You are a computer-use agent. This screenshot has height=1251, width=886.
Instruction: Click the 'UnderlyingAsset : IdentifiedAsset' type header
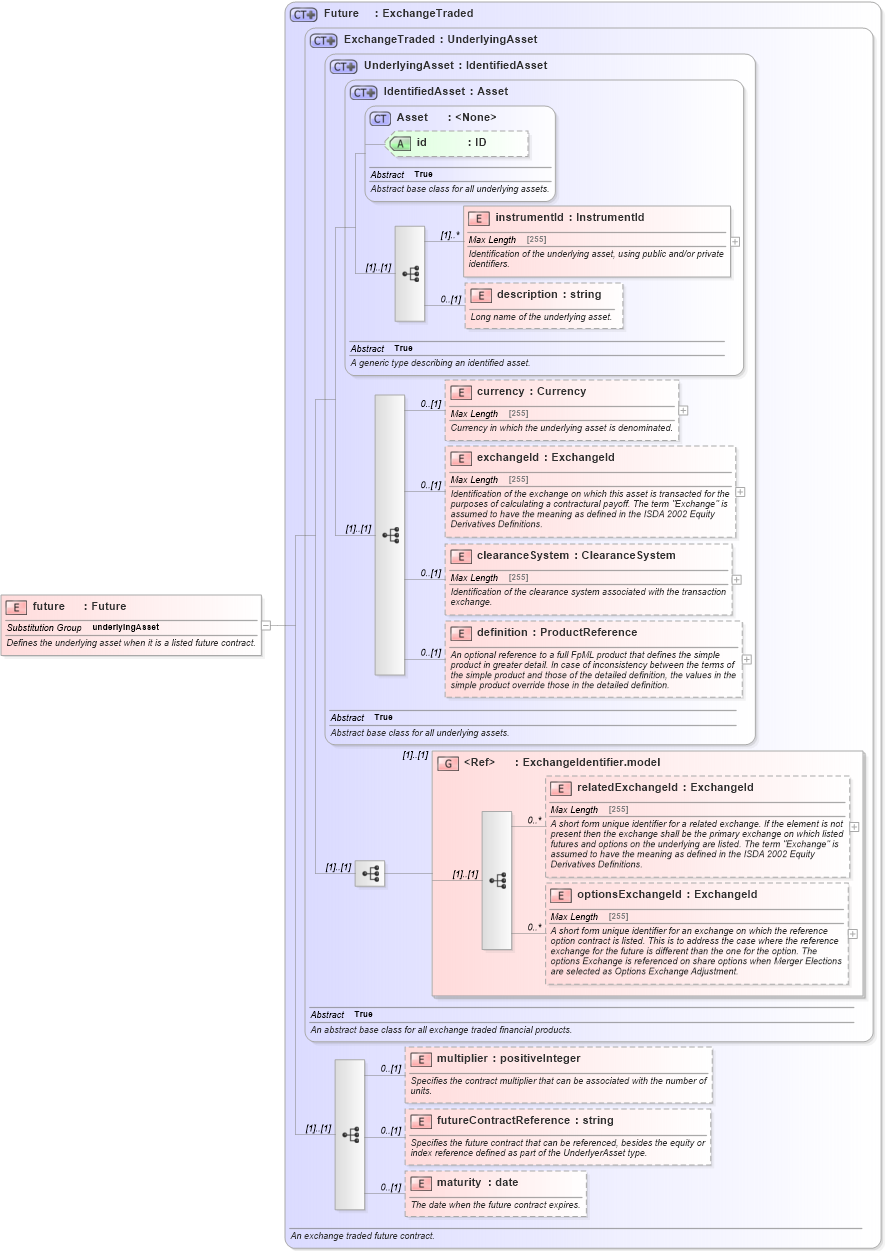[x=455, y=66]
